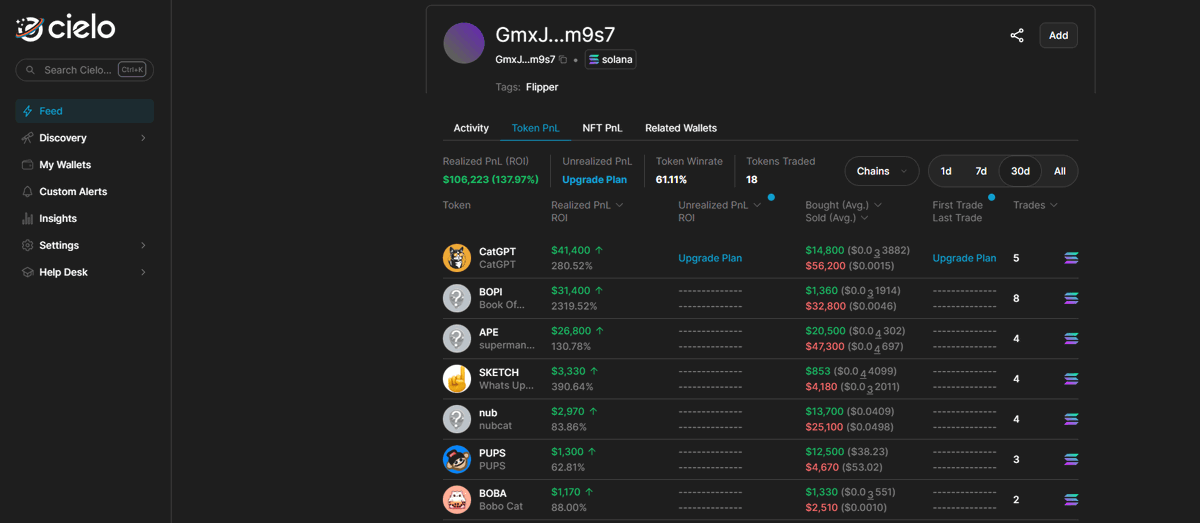The width and height of the screenshot is (1200, 523).
Task: Click the Solana icon in nub row
Action: (x=1071, y=419)
